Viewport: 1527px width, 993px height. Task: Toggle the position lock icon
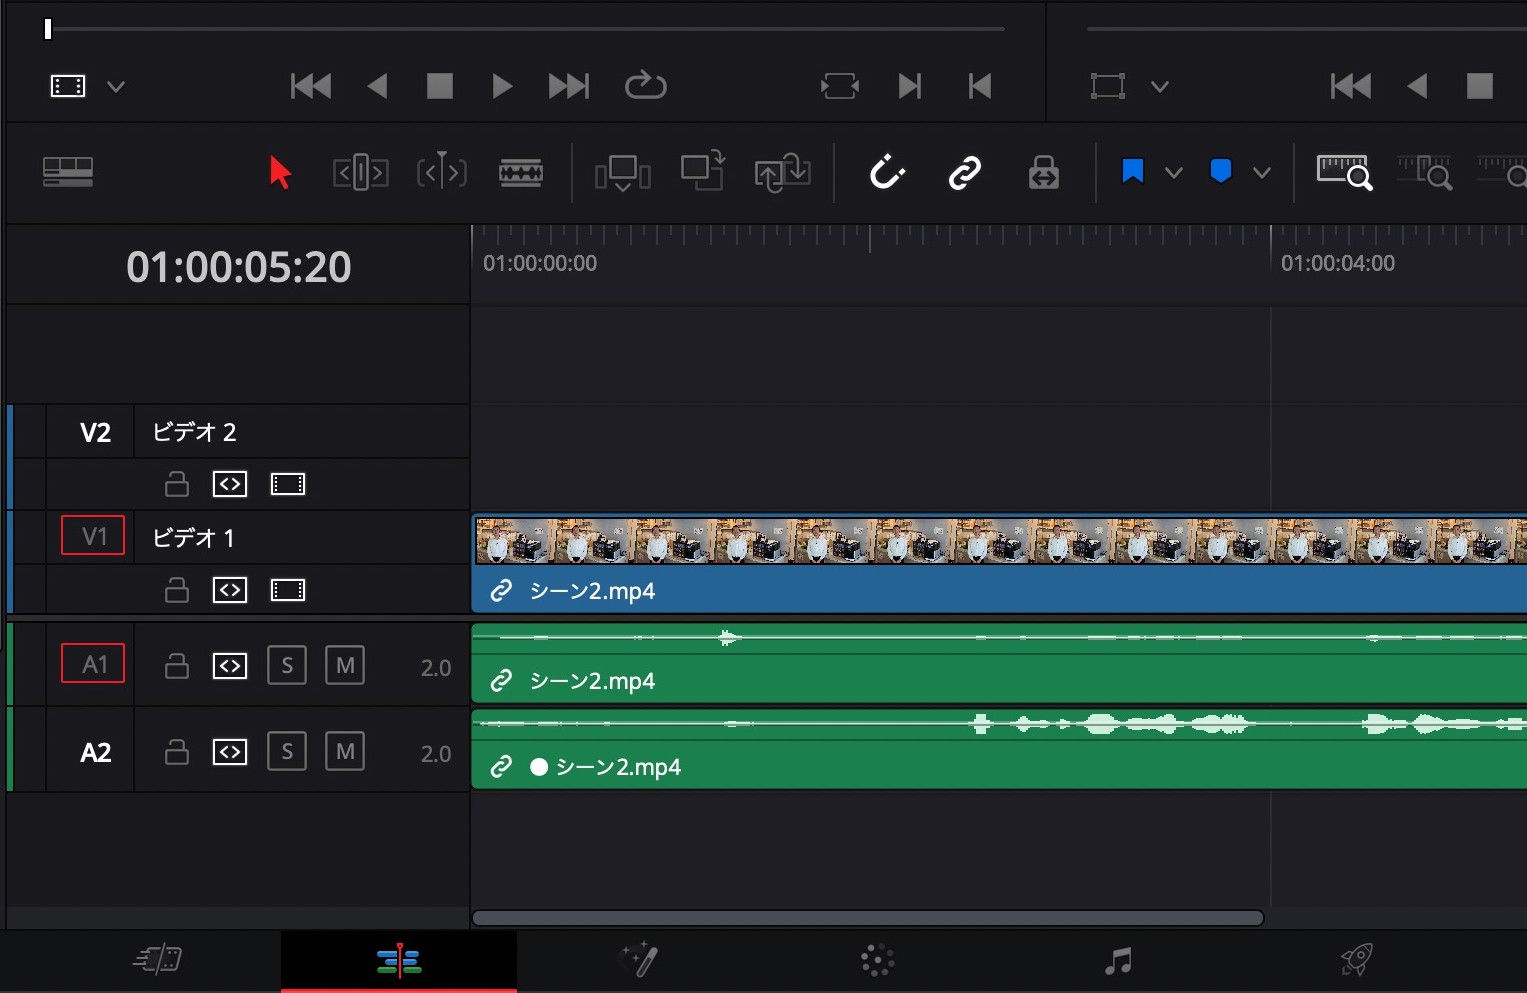click(x=1043, y=172)
